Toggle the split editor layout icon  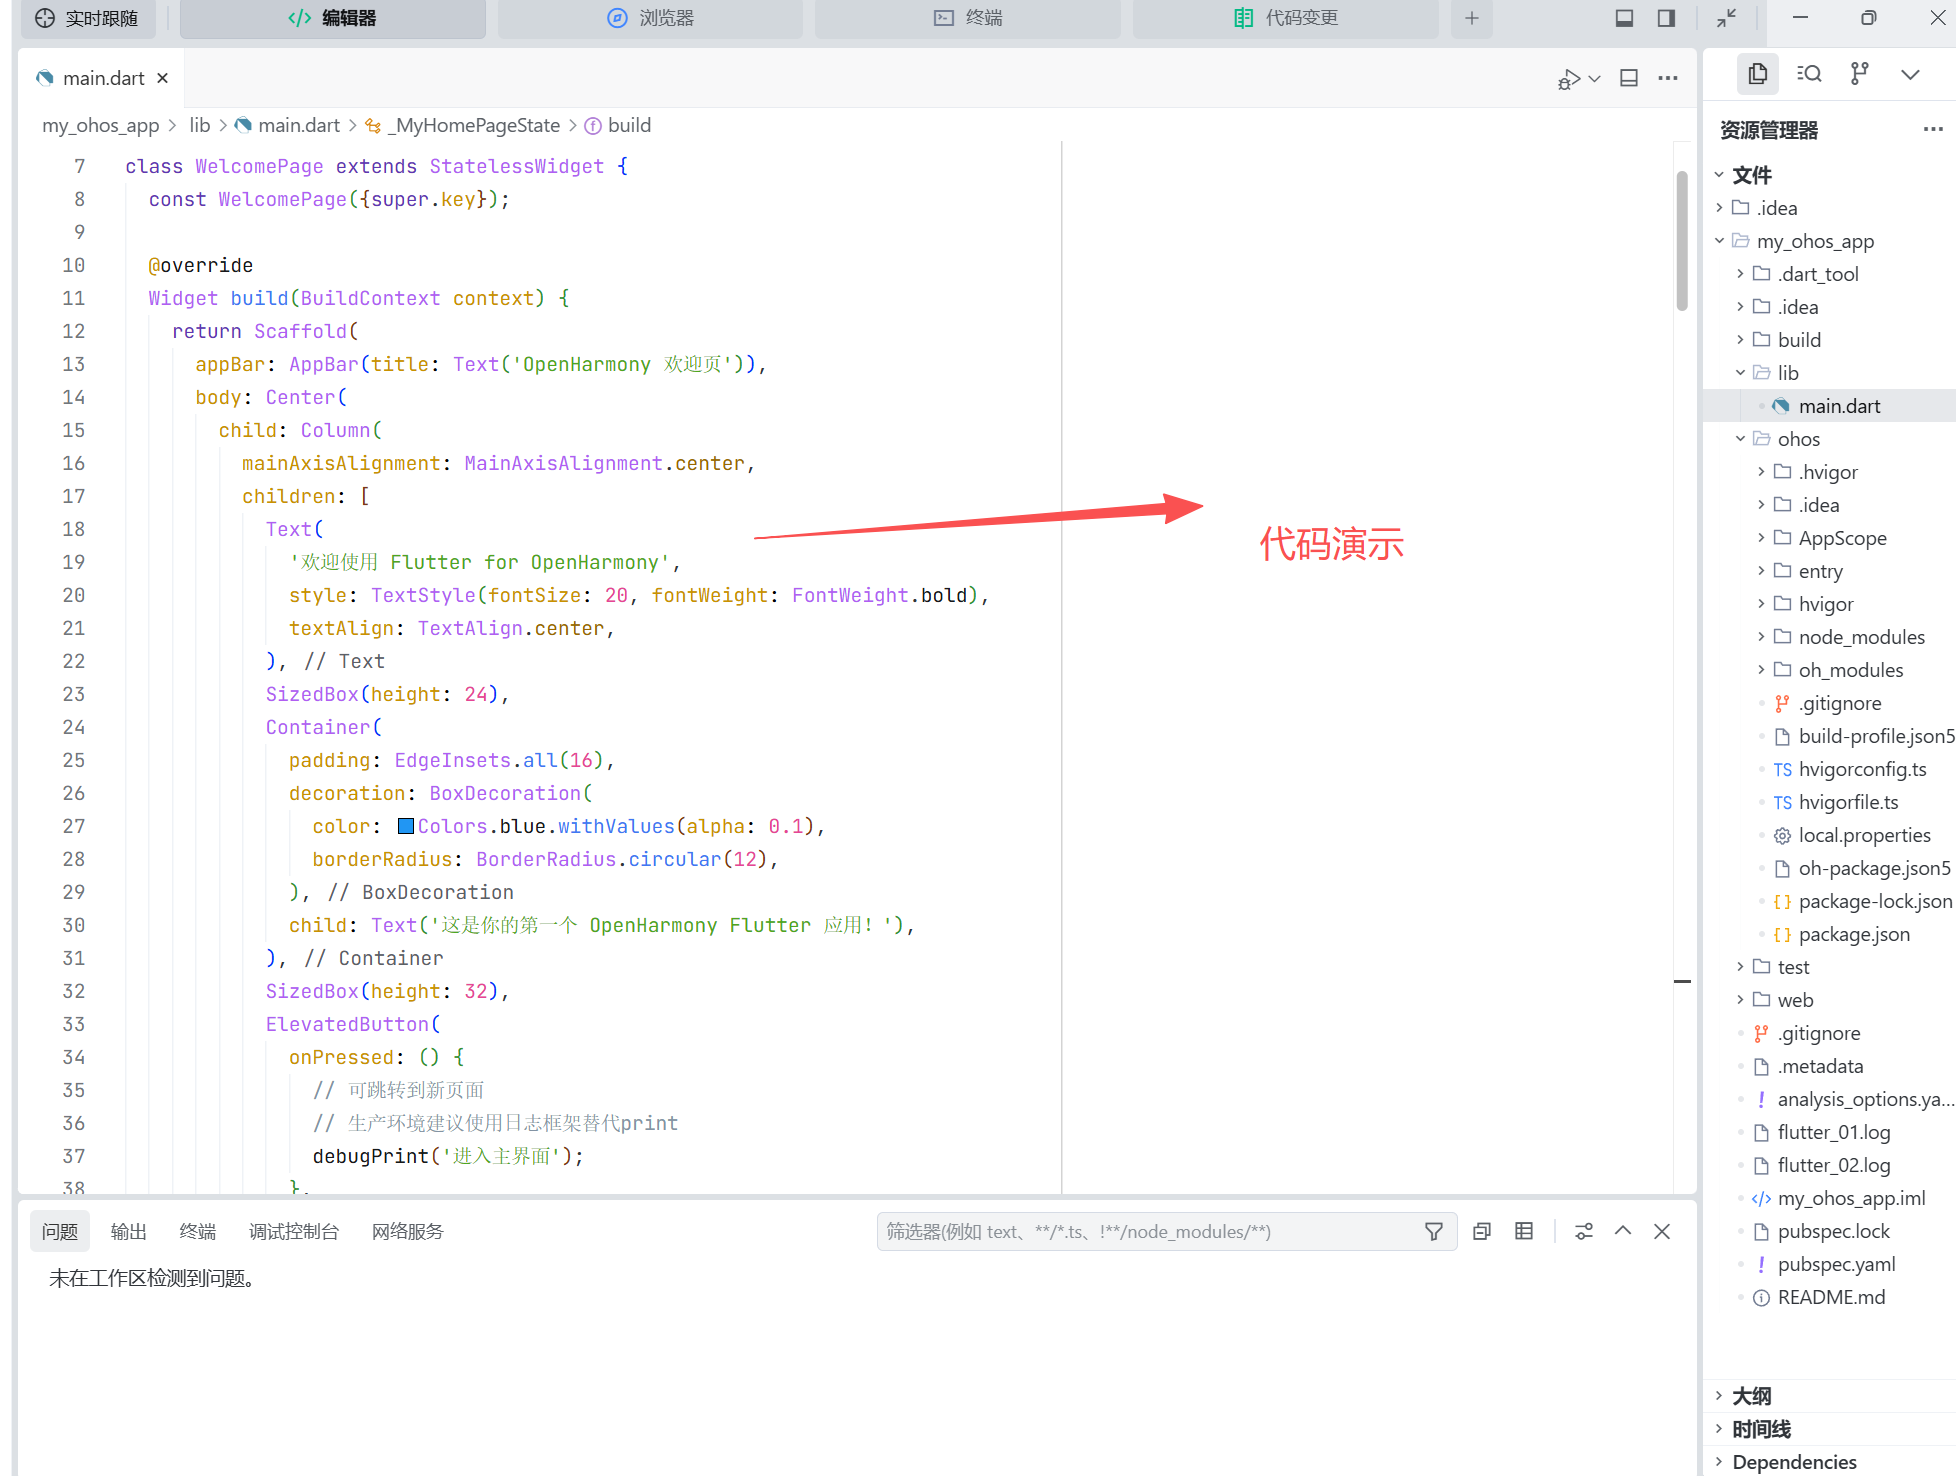(x=1629, y=79)
